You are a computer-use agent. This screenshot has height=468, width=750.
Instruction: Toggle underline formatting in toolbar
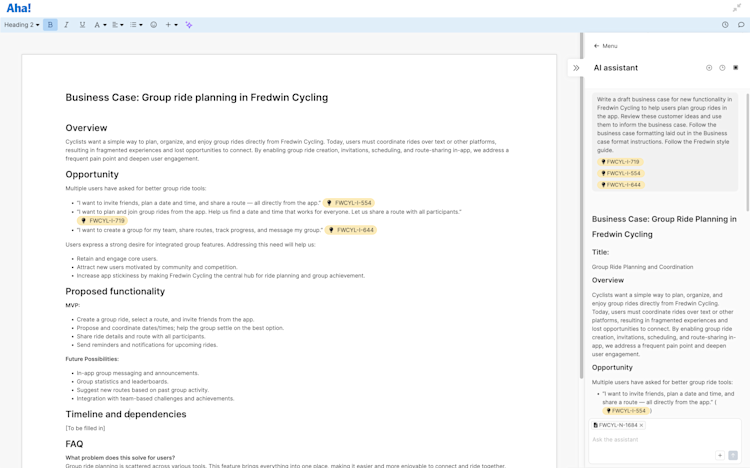(82, 25)
